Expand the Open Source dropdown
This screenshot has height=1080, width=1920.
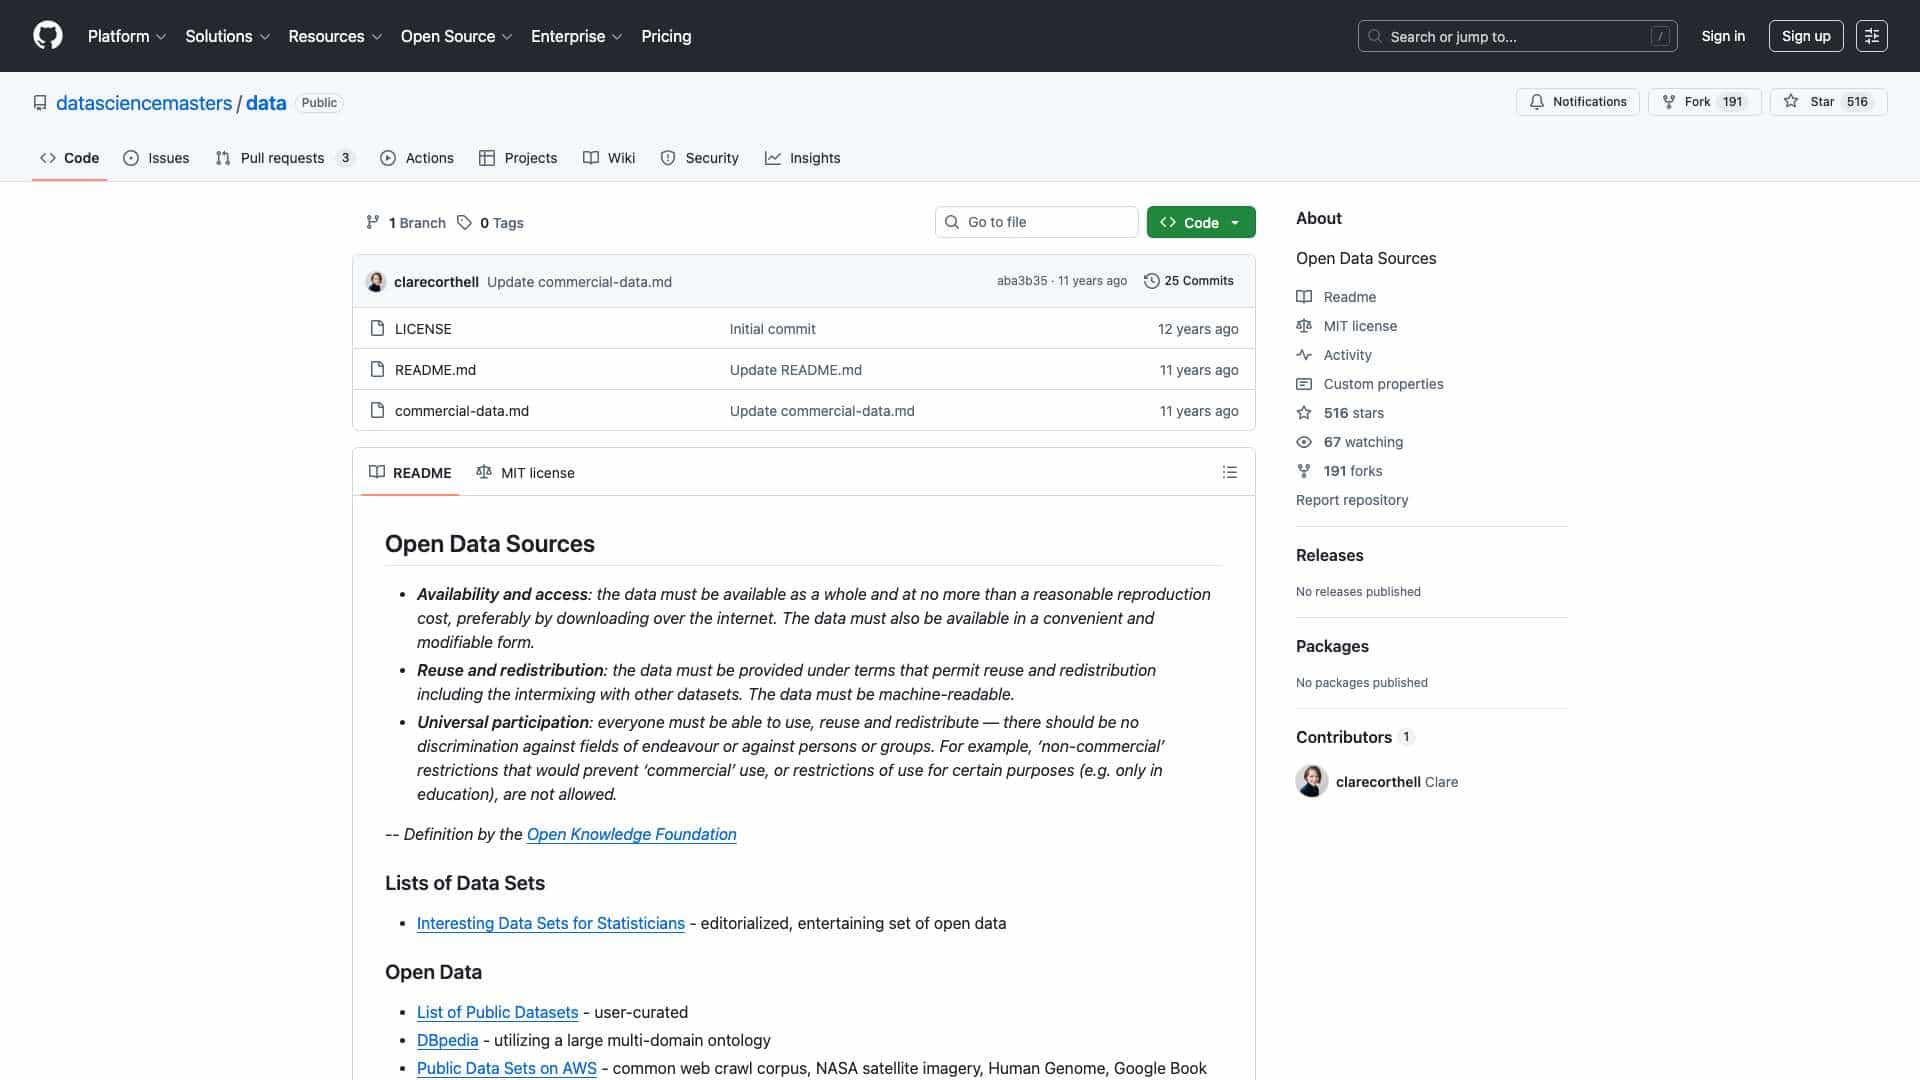[456, 36]
